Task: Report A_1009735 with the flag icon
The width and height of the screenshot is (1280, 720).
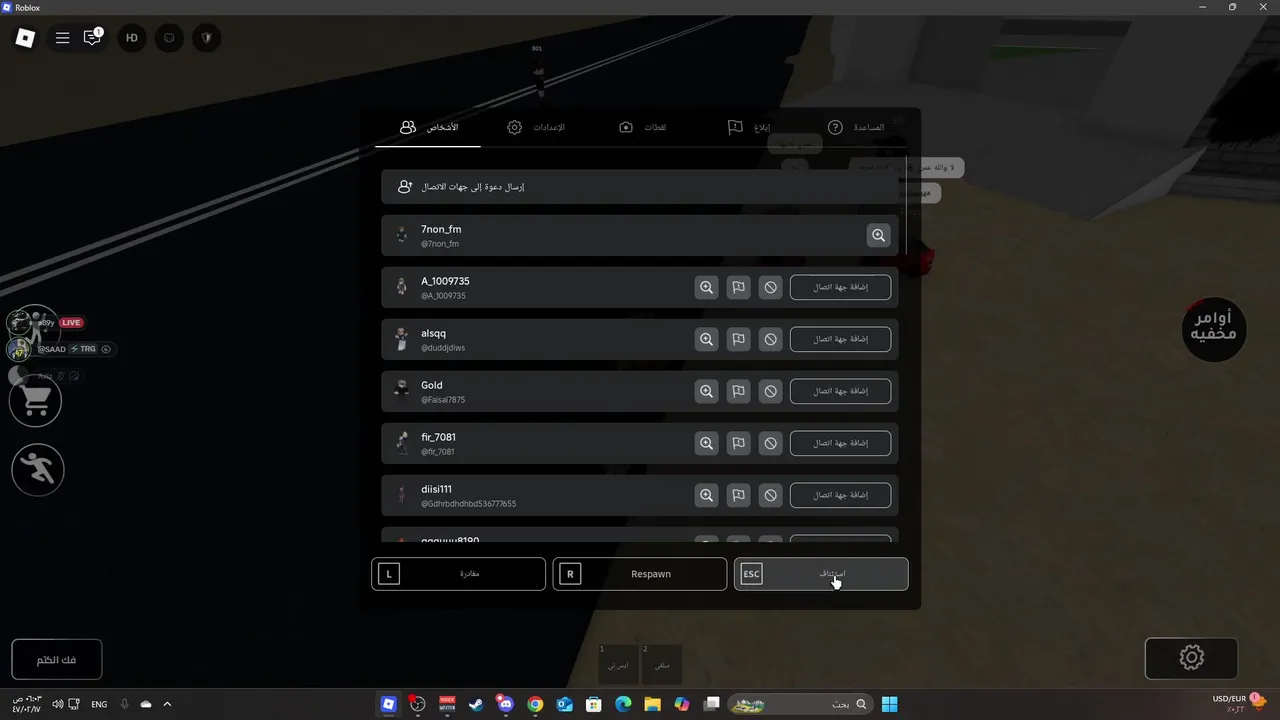Action: [x=738, y=287]
